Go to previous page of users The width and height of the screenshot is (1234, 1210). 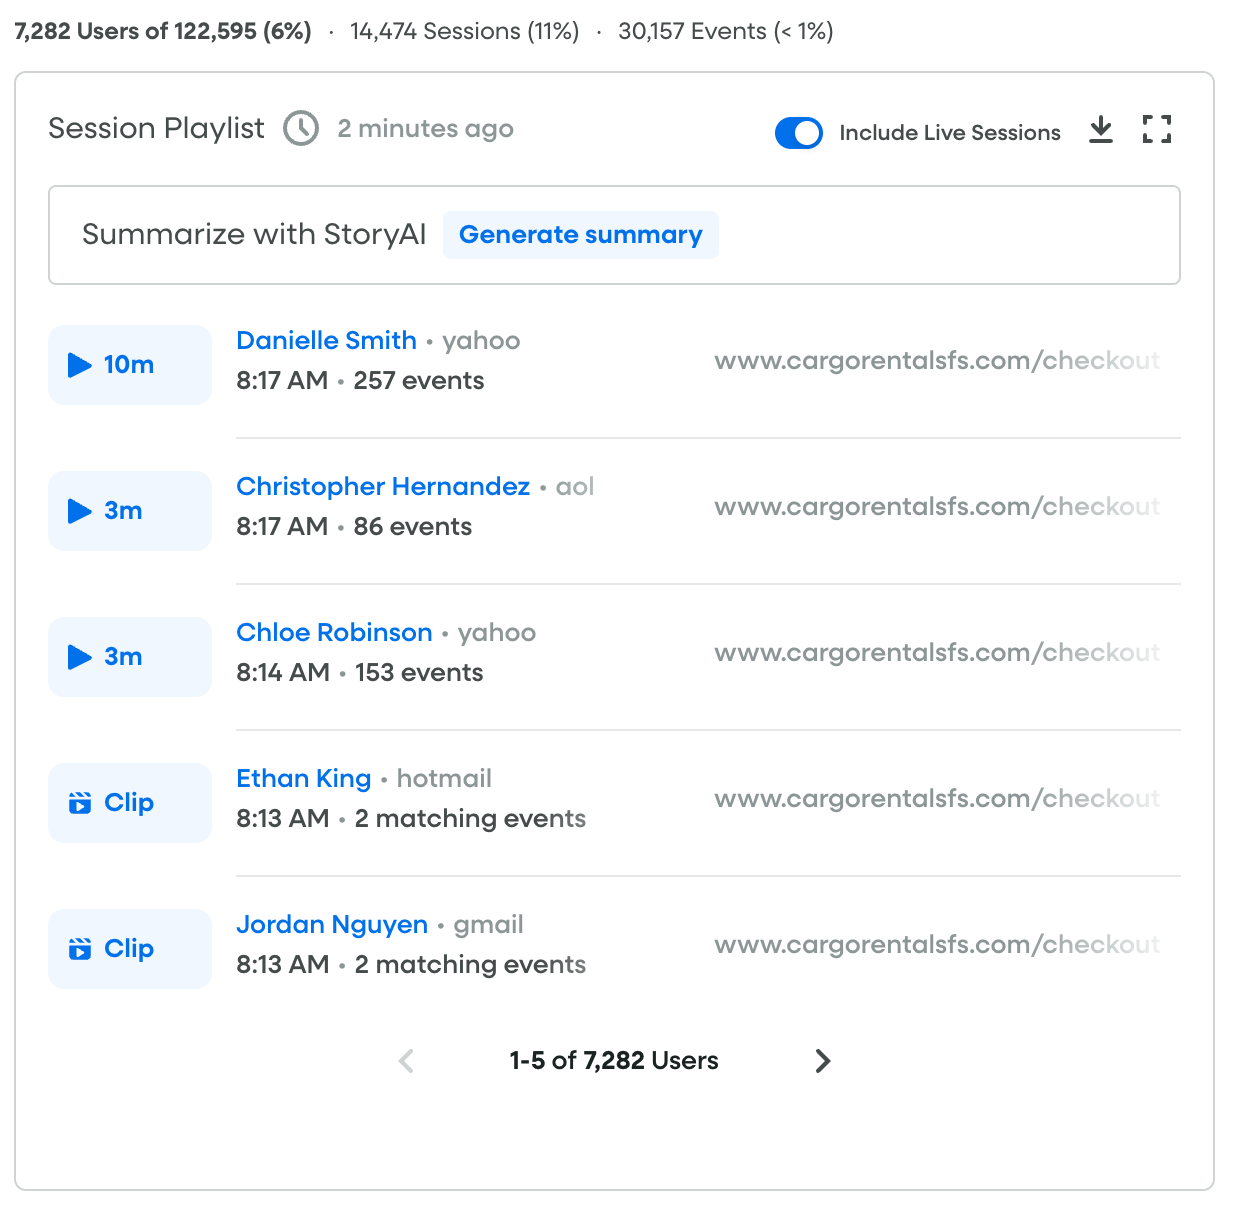click(x=406, y=1061)
